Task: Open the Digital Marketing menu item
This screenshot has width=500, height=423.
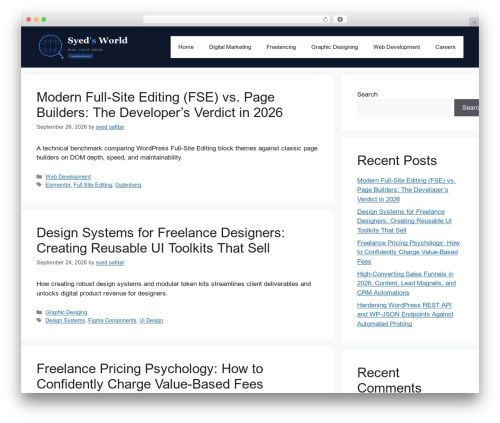Action: click(230, 47)
